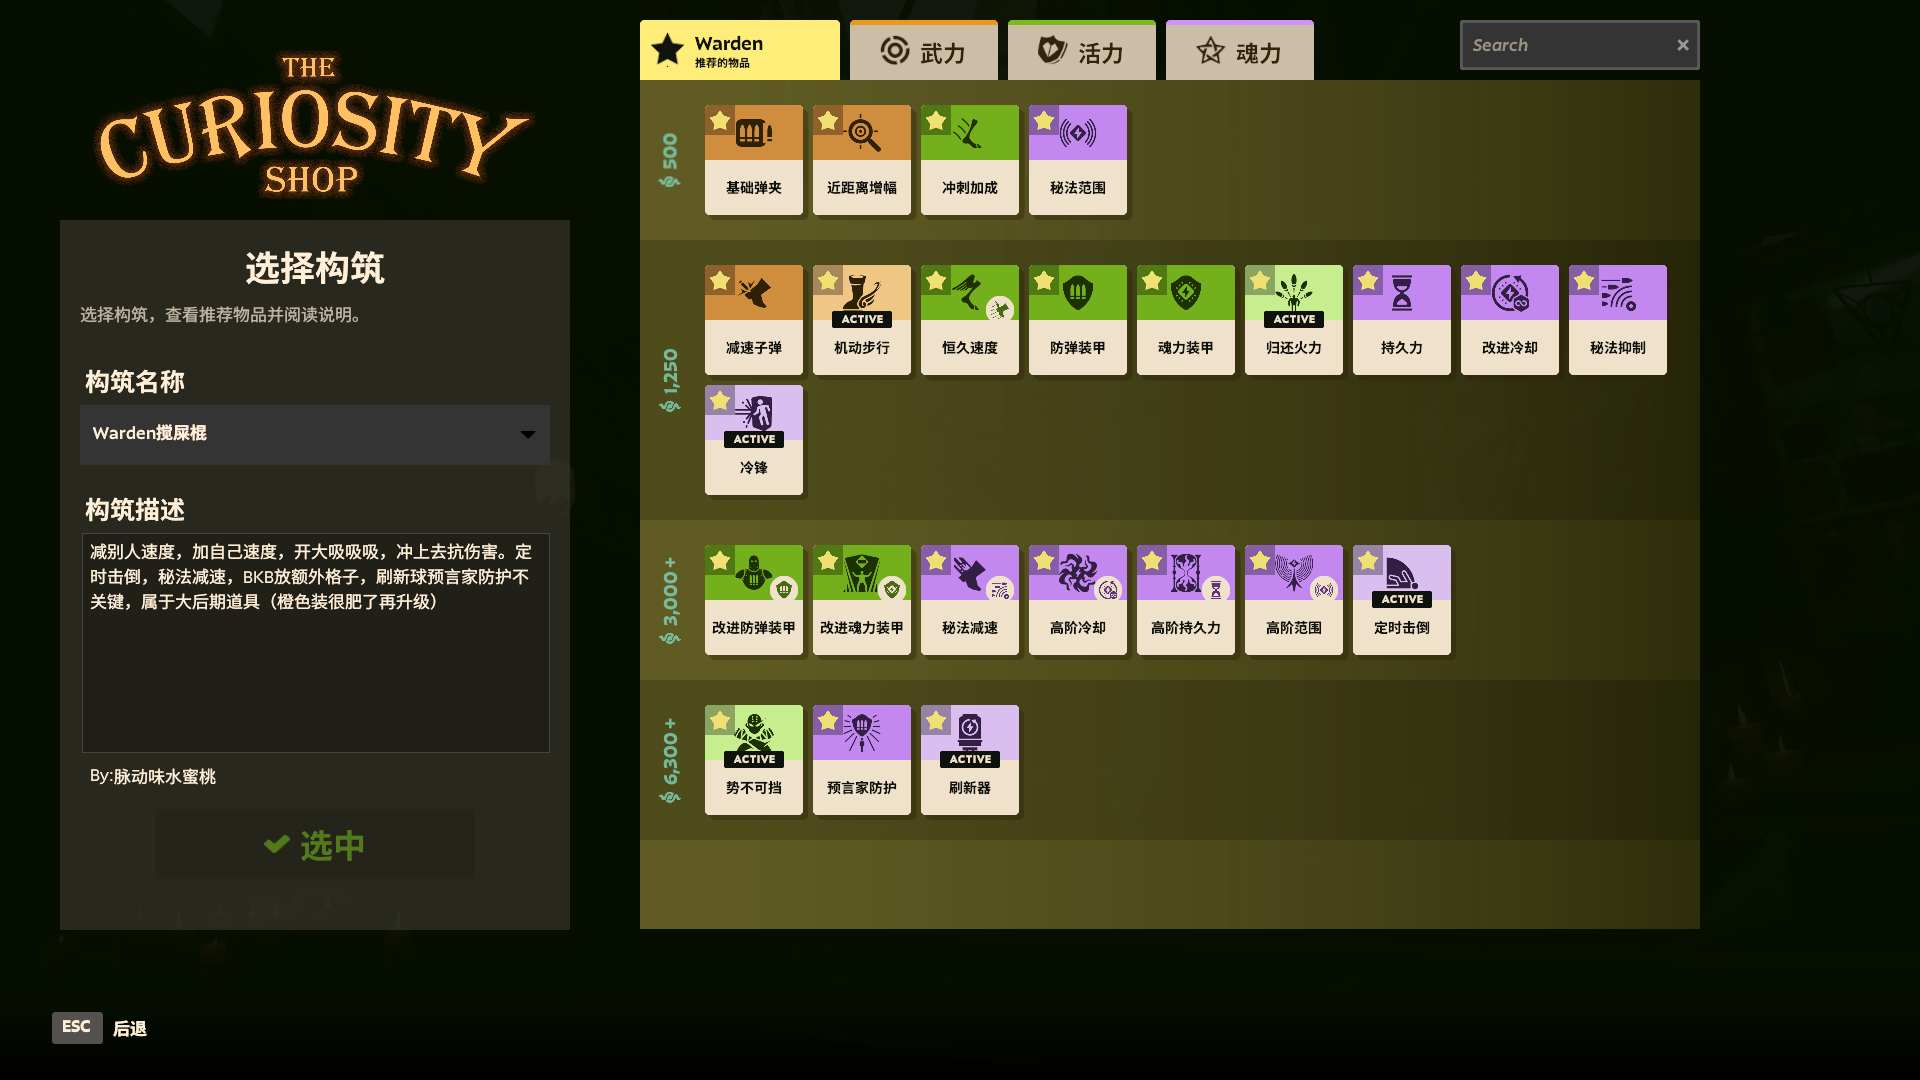Select the Warden构筑 build dropdown
Viewport: 1920px width, 1080px height.
pos(315,433)
